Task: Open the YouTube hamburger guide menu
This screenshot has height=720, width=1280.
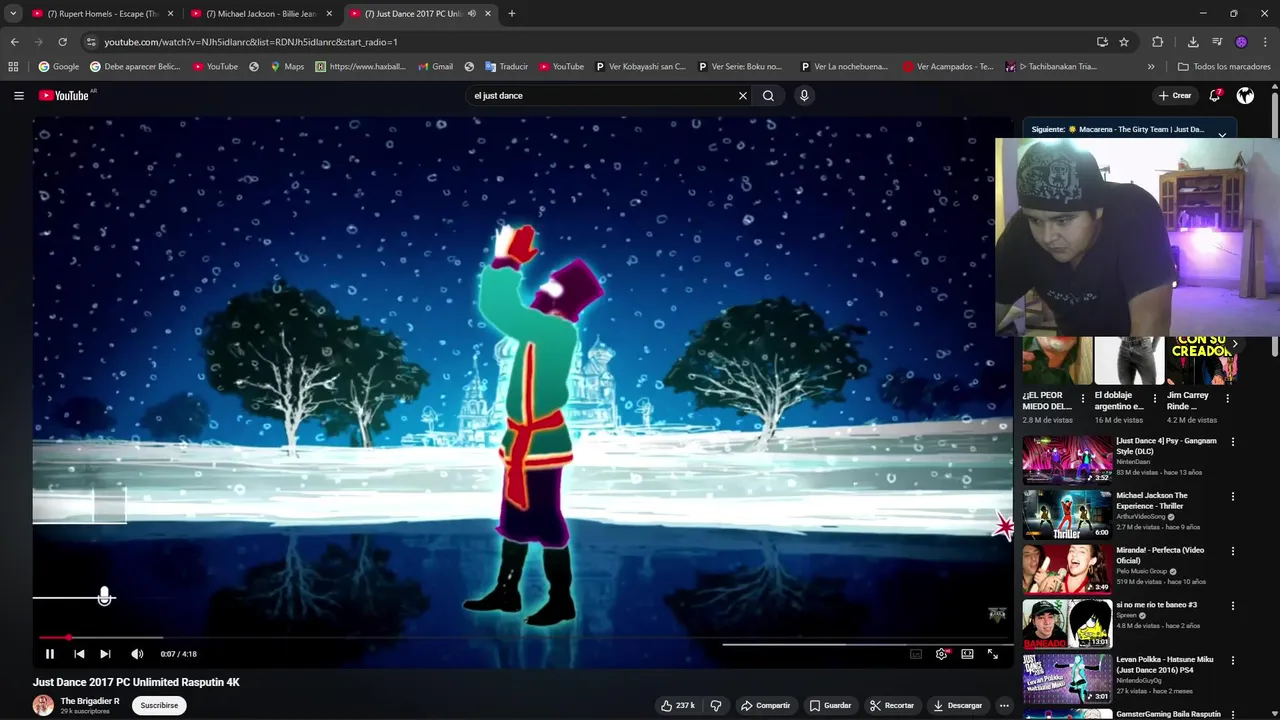Action: pos(18,96)
